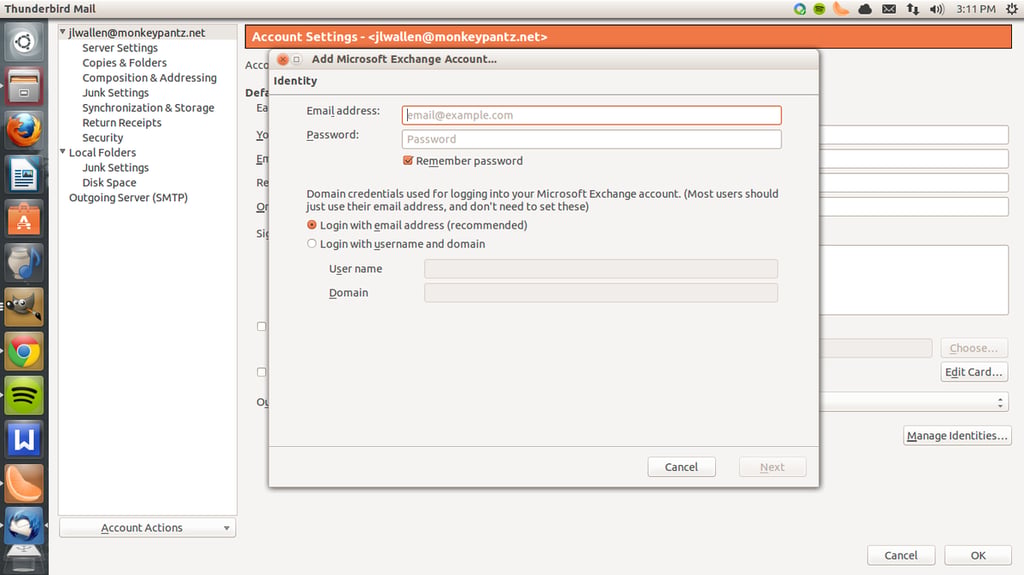Image resolution: width=1024 pixels, height=575 pixels.
Task: Open Ubuntu Software Center dock icon
Action: click(x=24, y=218)
